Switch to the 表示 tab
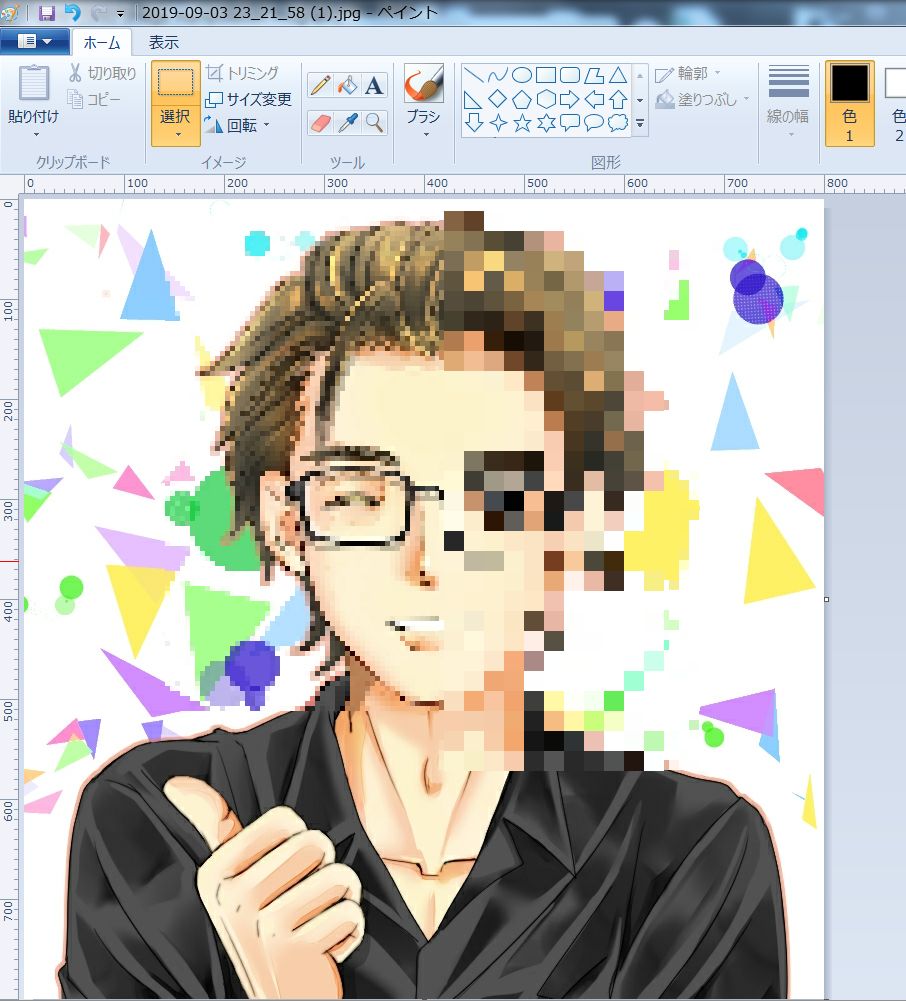 click(x=163, y=42)
